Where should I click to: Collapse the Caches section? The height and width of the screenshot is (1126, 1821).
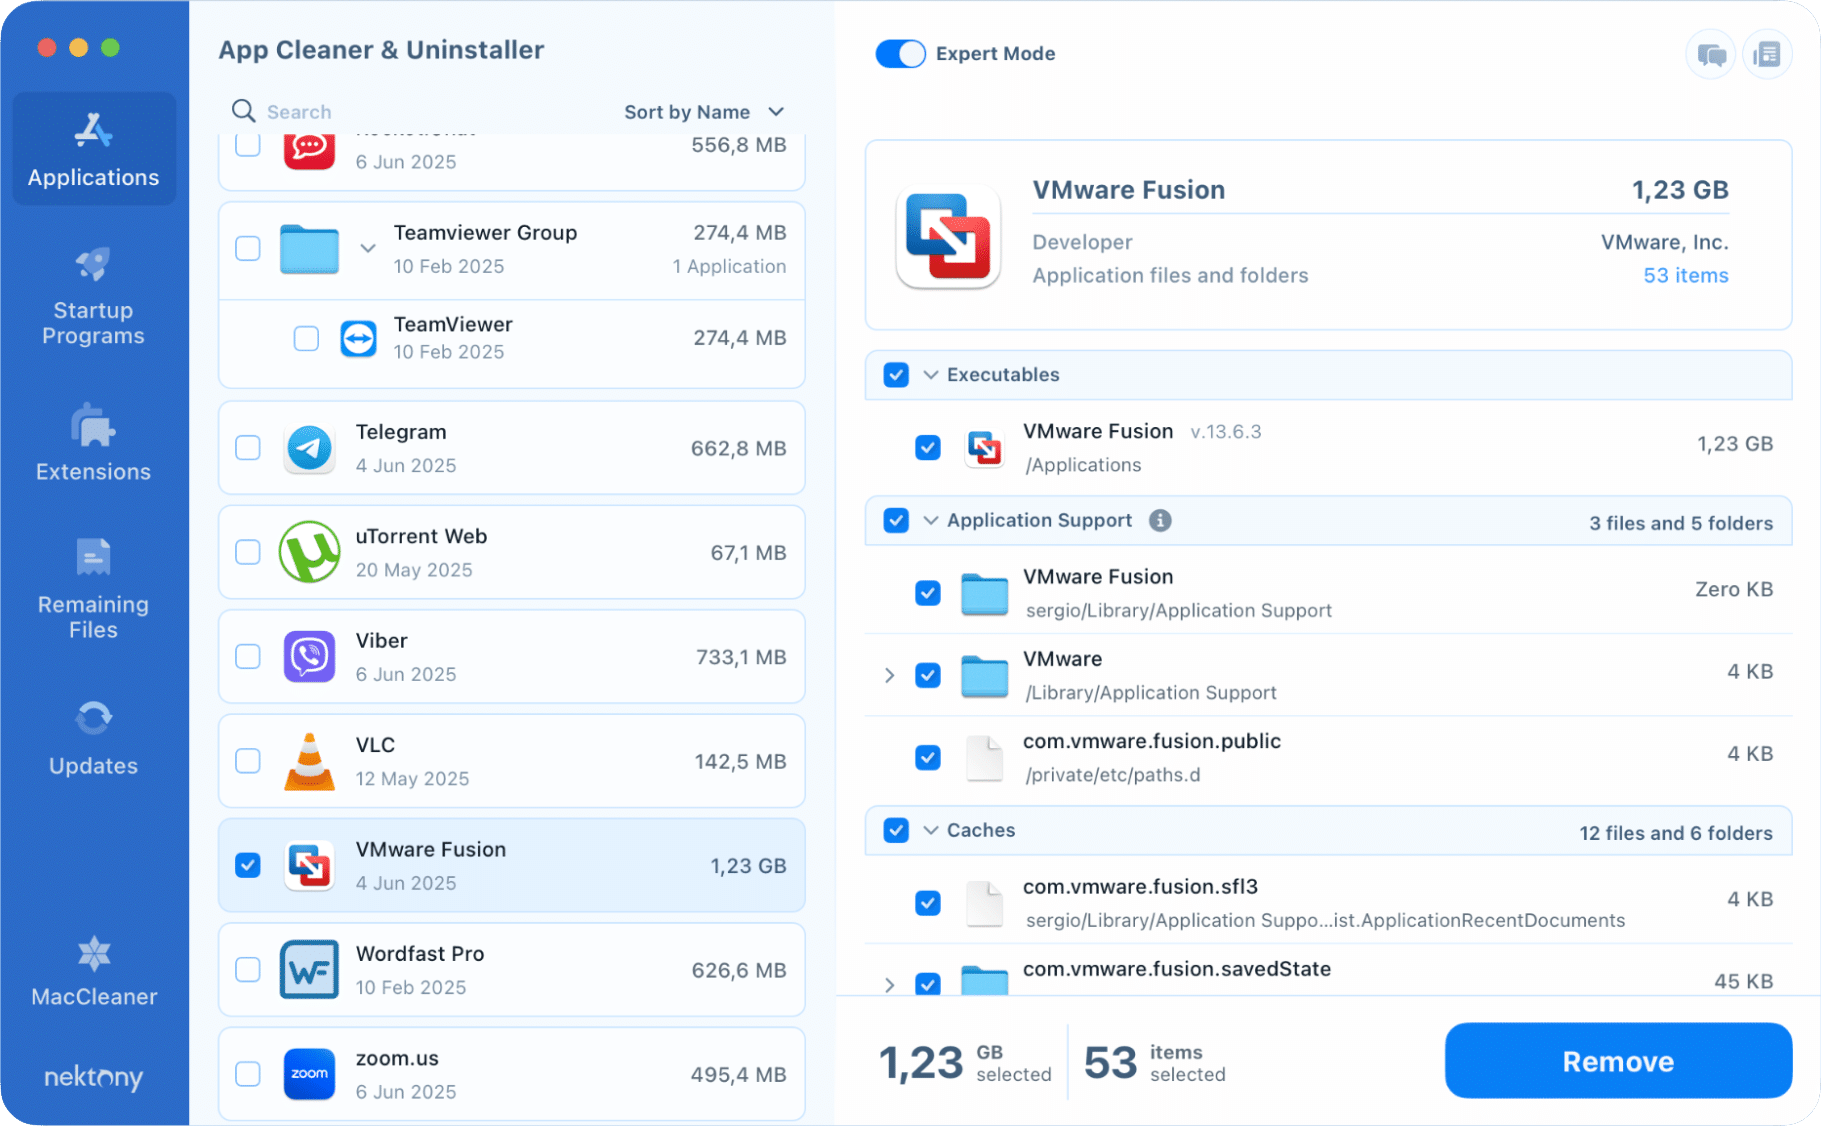tap(930, 830)
